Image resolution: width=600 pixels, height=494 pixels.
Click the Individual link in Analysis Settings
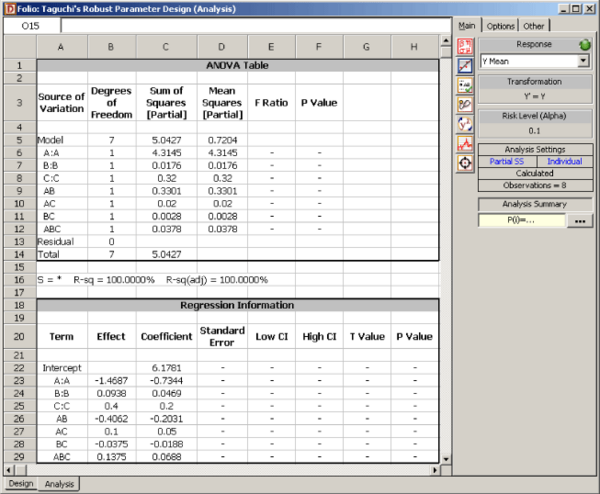click(564, 161)
